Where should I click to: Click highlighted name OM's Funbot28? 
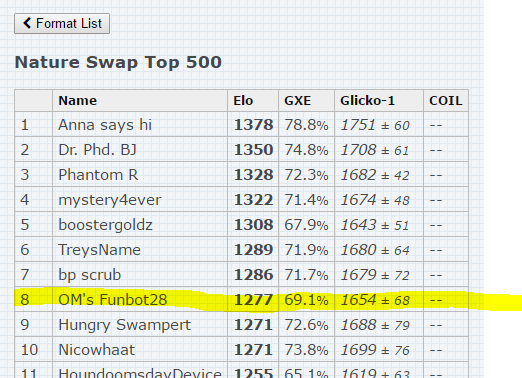[113, 300]
